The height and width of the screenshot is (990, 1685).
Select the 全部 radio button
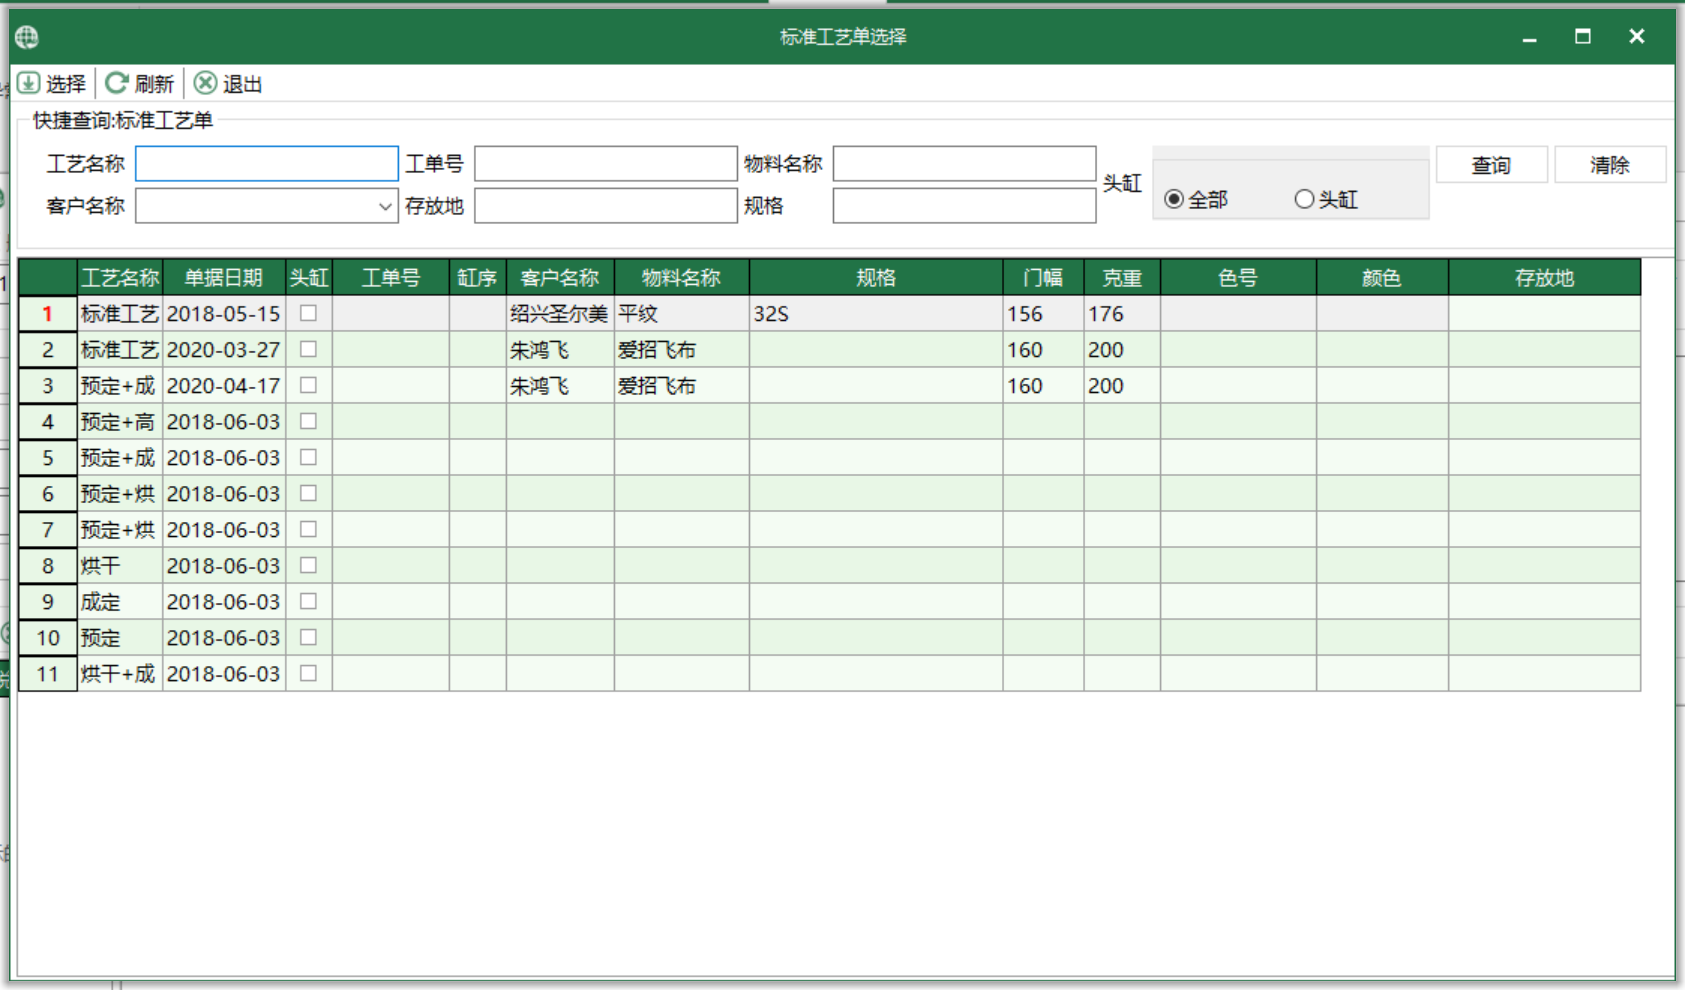pos(1174,200)
